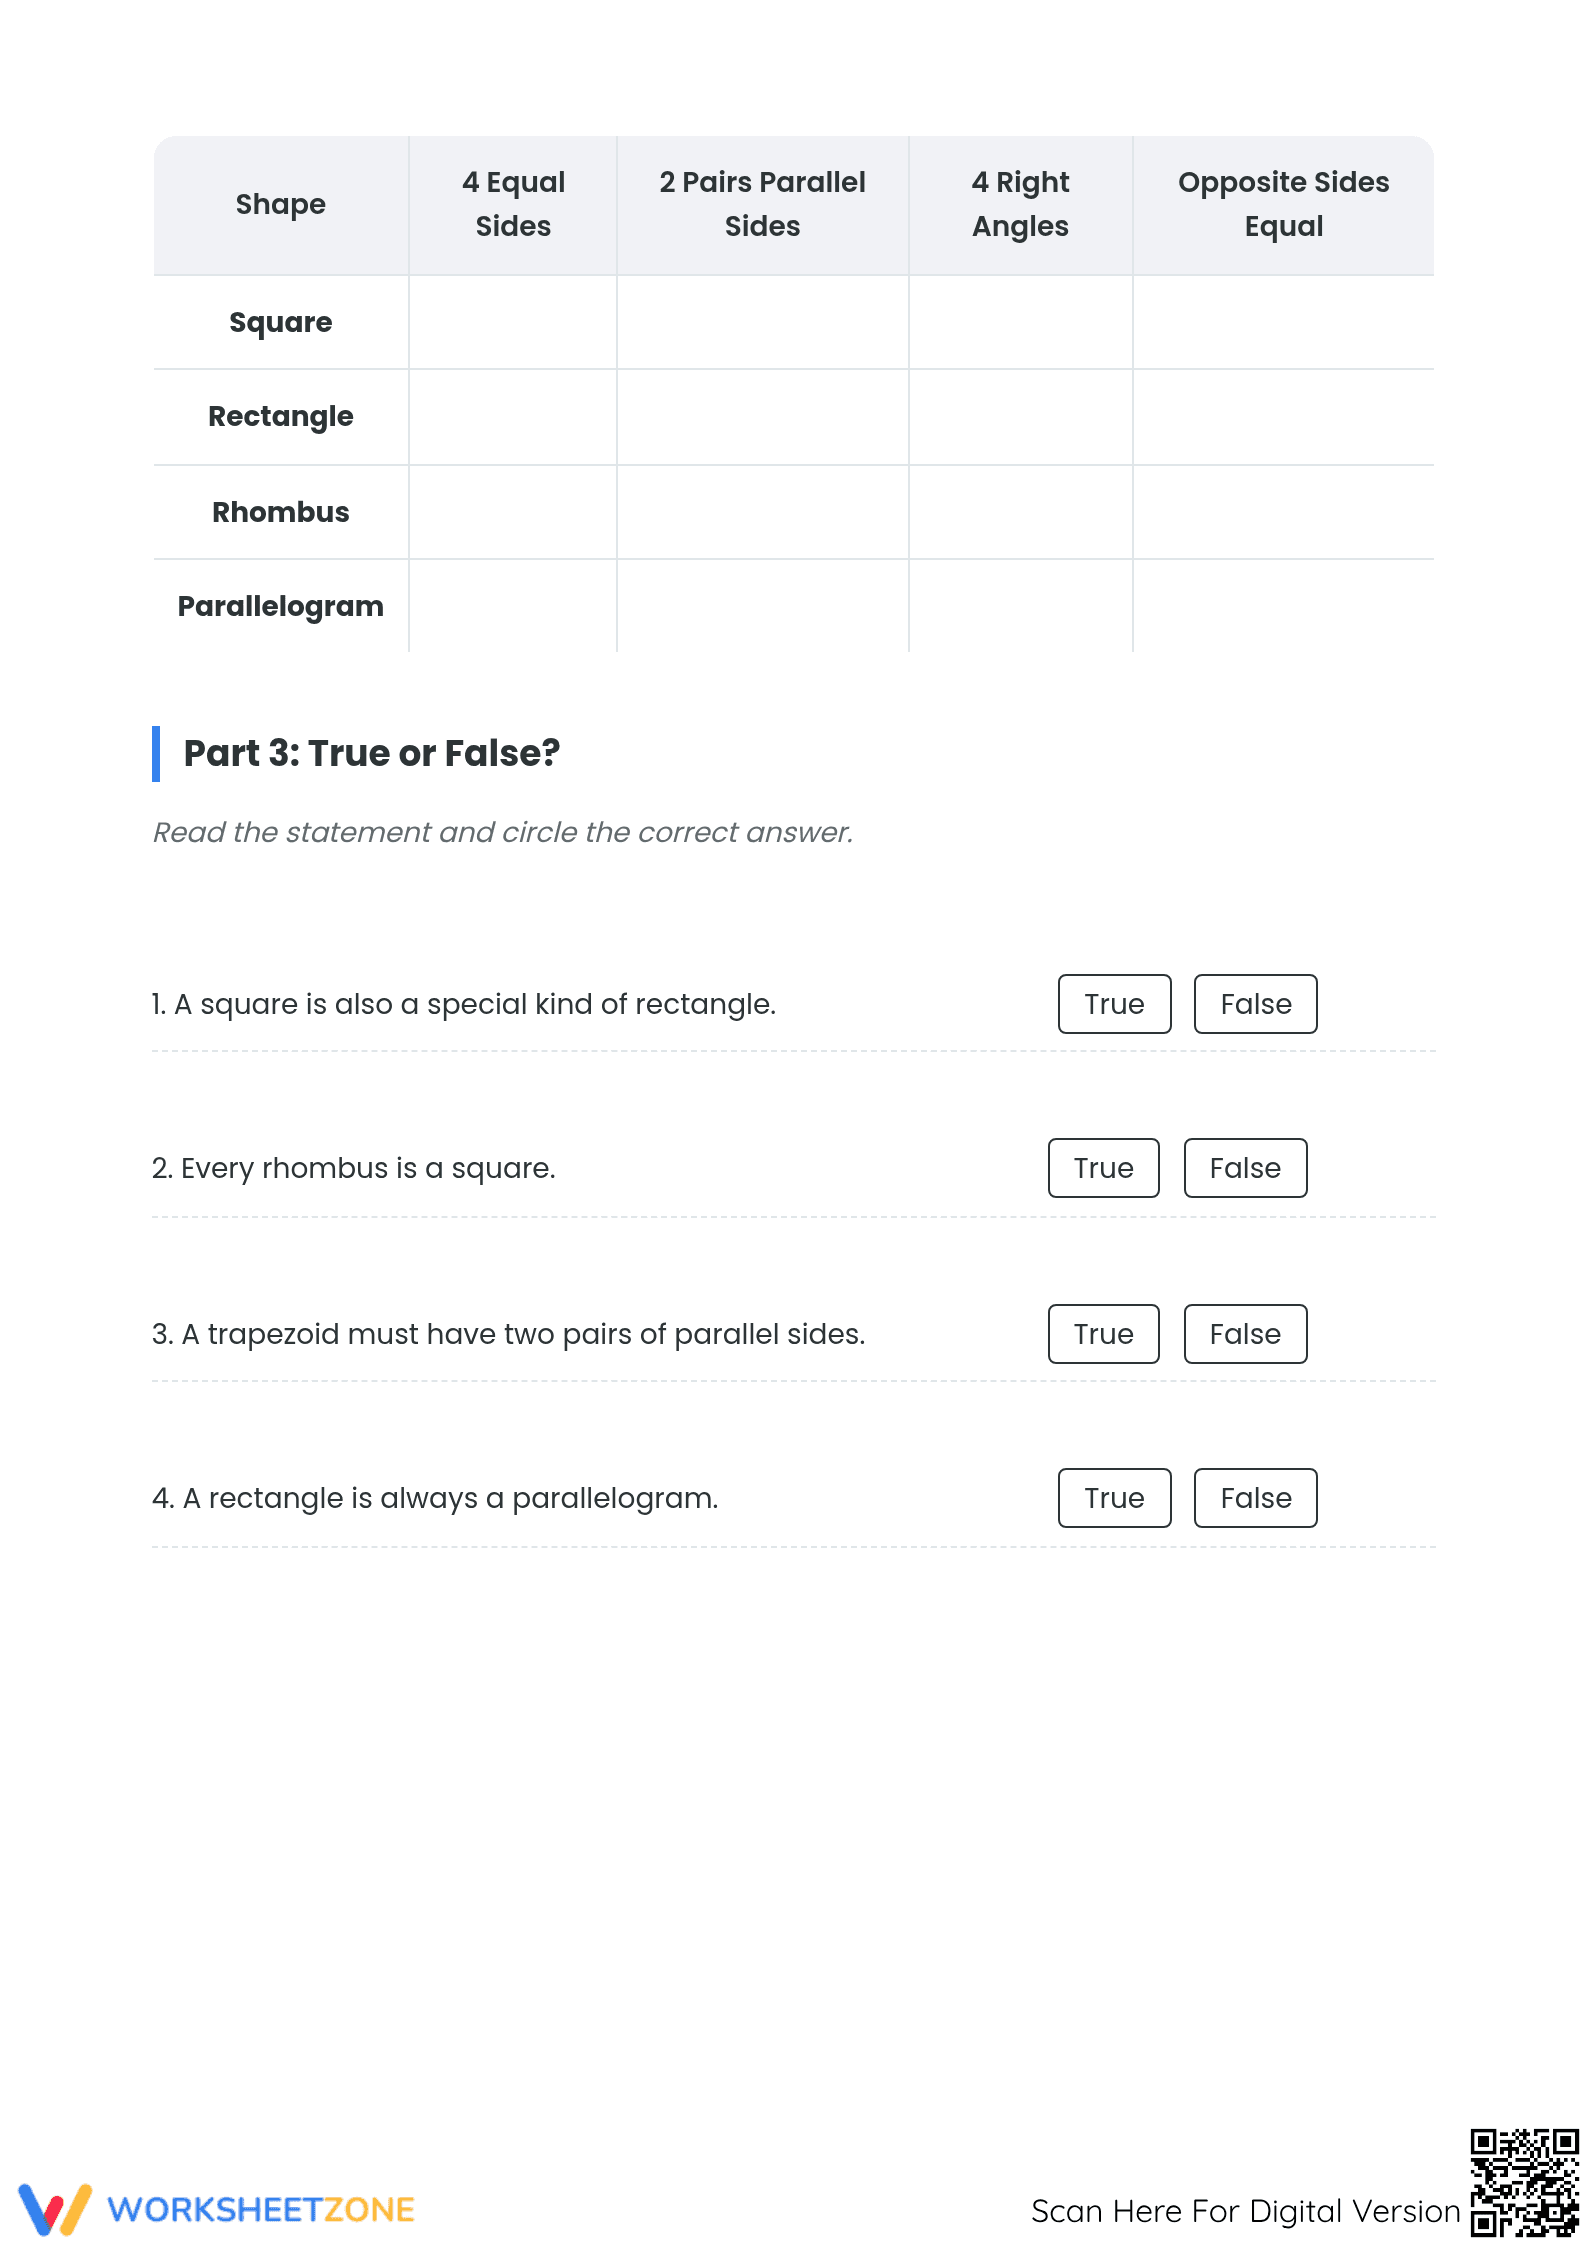Mark True for the trapezoid statement

coord(1104,1334)
